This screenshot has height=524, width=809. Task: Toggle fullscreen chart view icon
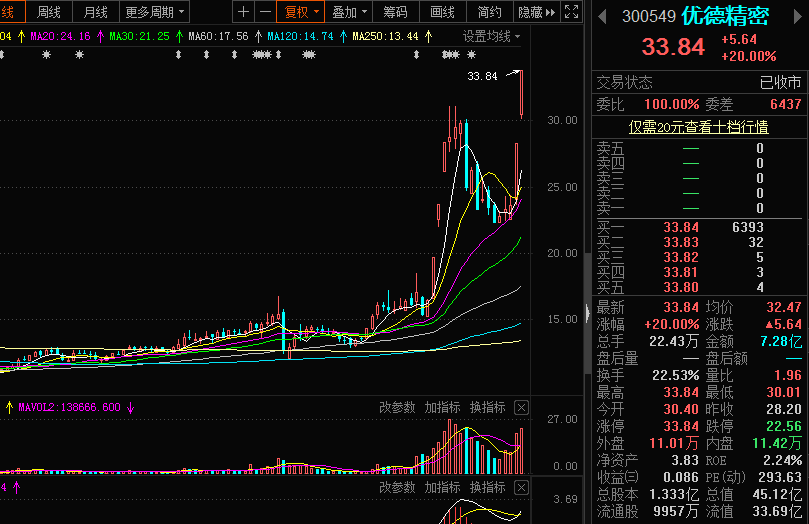coord(572,12)
